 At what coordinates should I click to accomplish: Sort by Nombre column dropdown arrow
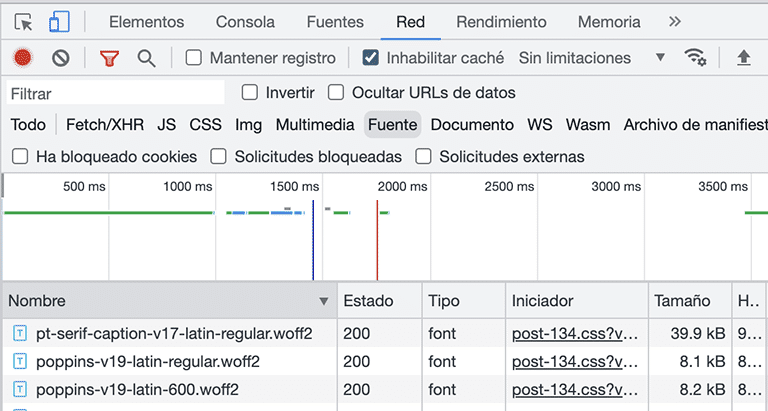click(x=324, y=301)
